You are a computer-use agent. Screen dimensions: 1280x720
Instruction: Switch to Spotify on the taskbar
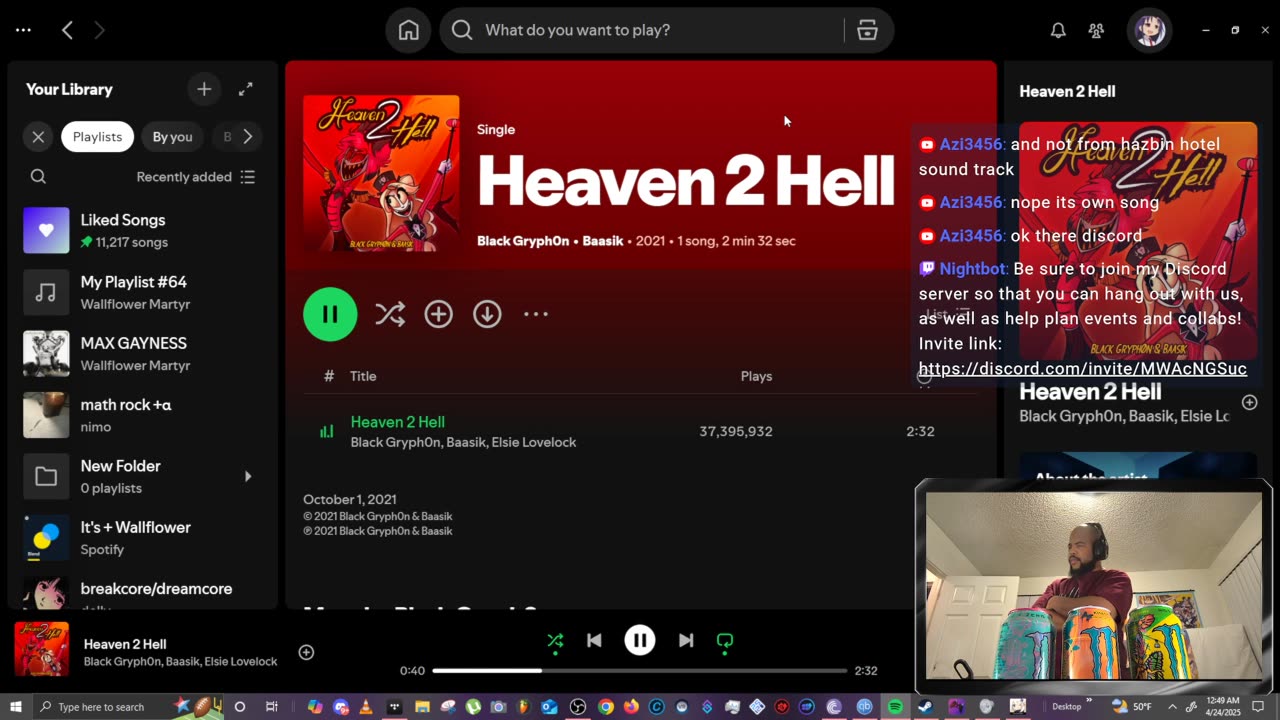(895, 707)
